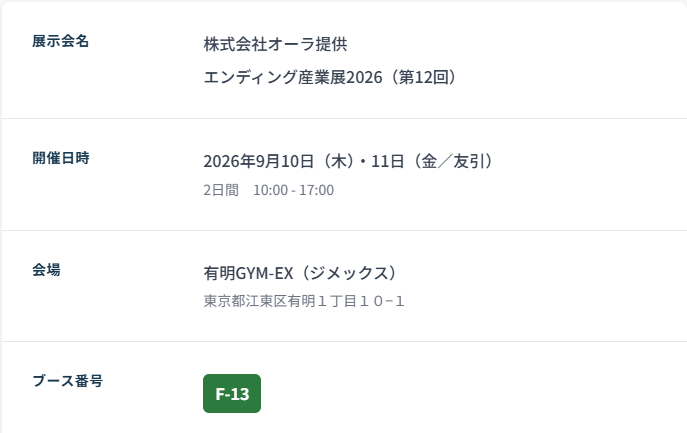The width and height of the screenshot is (687, 433).
Task: Click the word GYM-EX in the venue
Action: 265,273
